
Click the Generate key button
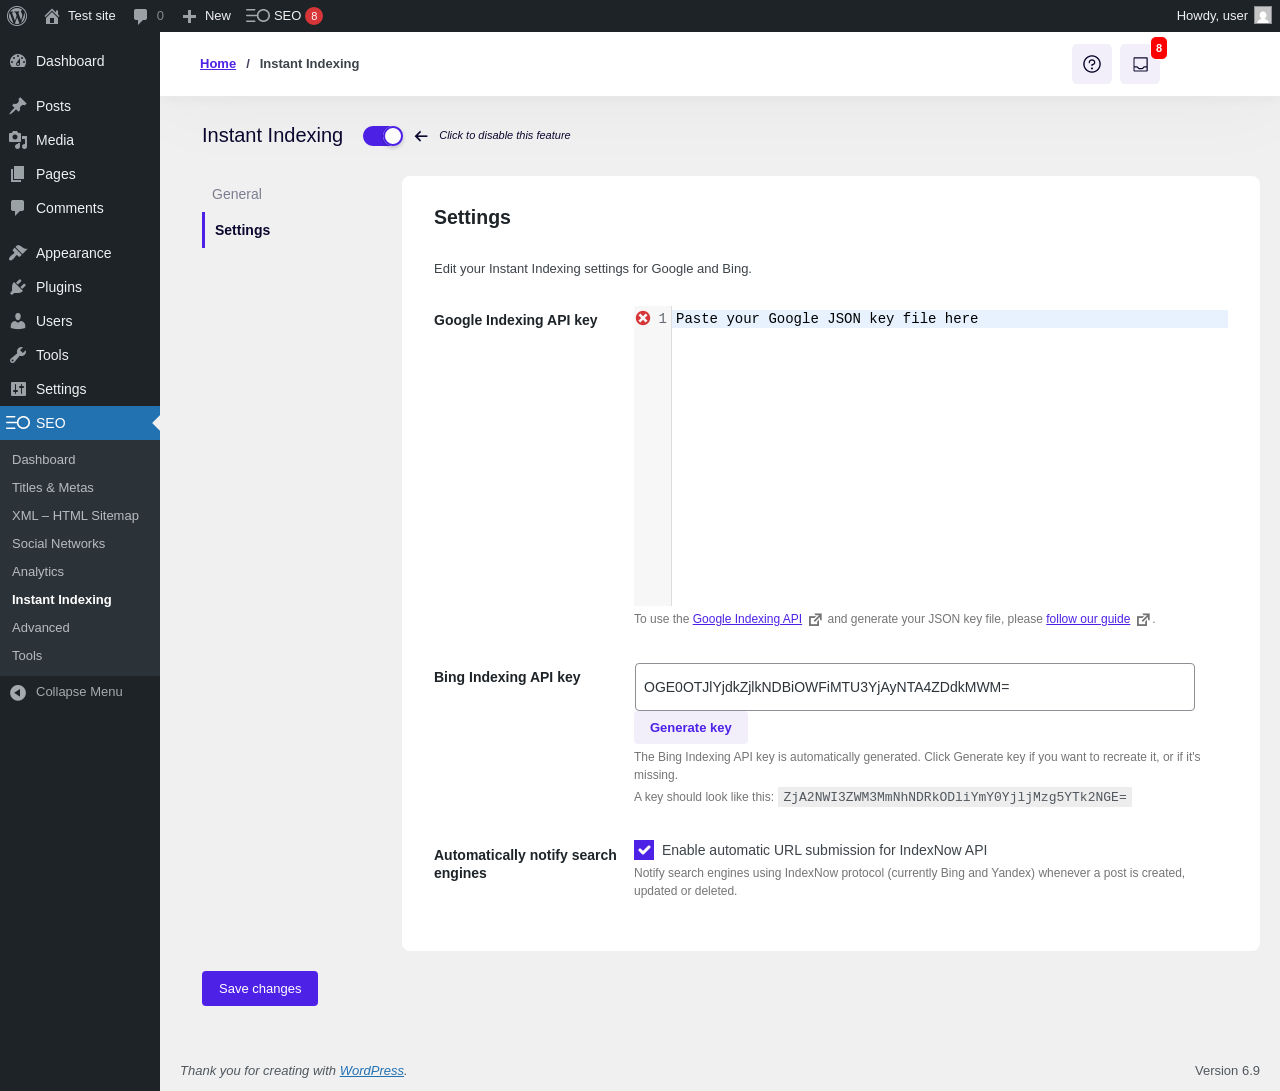point(691,728)
